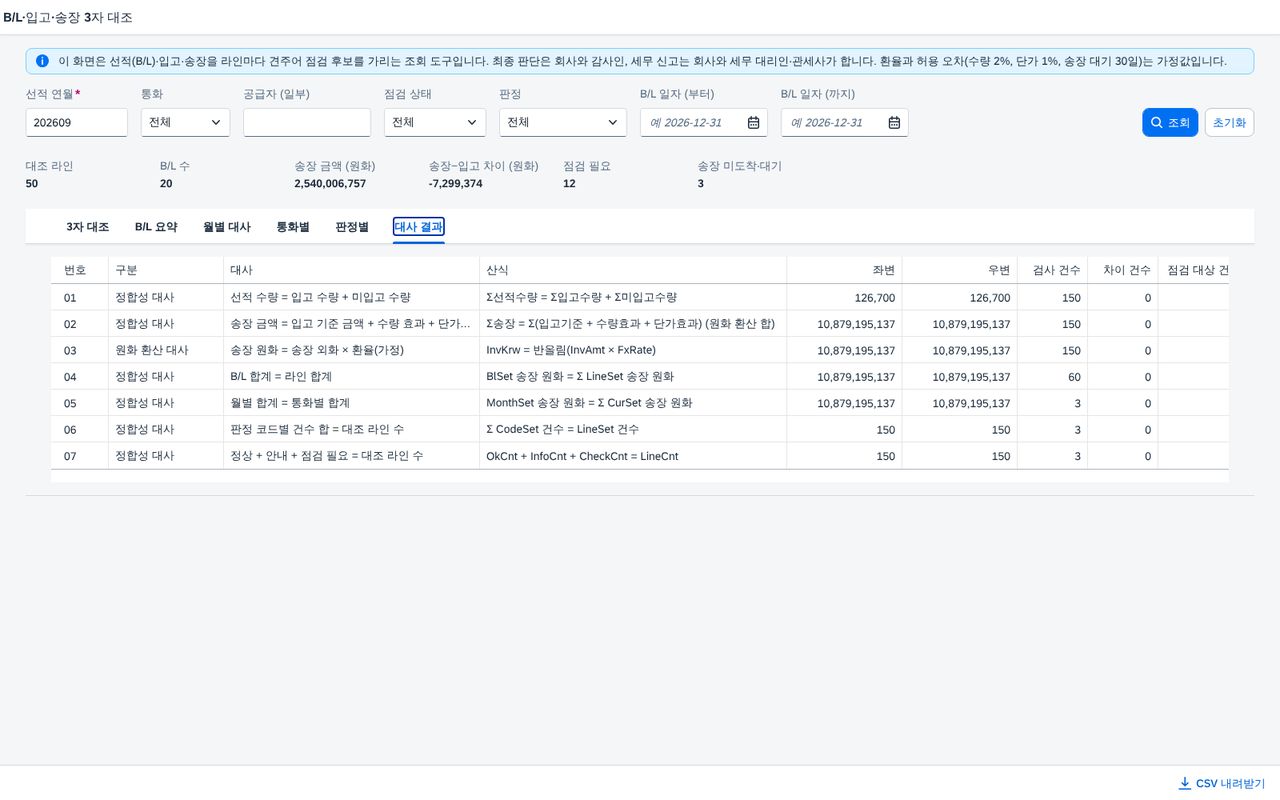Open calendar picker for B/L 일자 (부터)
The image size is (1280, 800).
coord(753,122)
